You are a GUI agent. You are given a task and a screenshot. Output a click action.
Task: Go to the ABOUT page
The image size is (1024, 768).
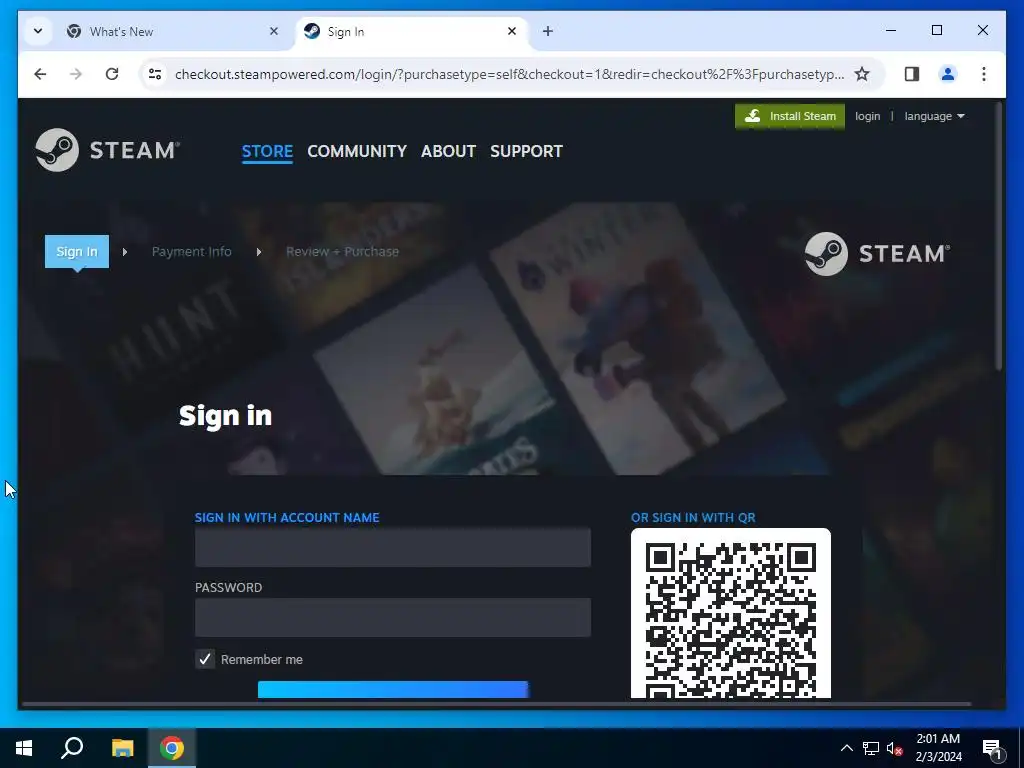pos(448,151)
